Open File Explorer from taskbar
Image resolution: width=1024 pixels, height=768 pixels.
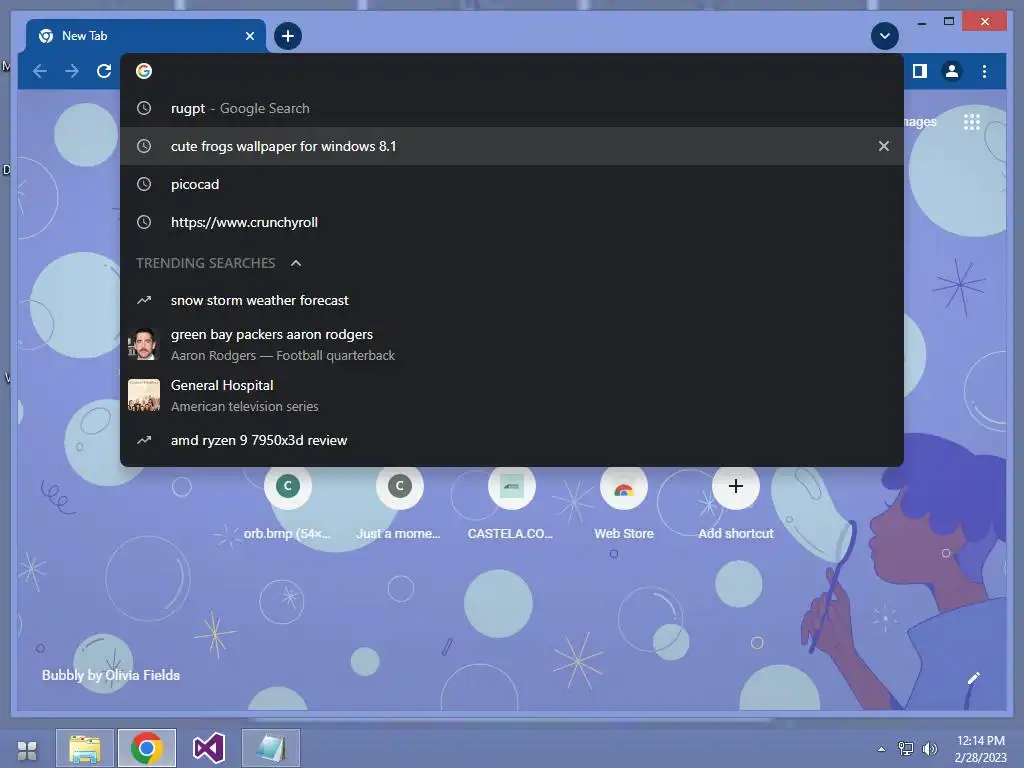85,748
